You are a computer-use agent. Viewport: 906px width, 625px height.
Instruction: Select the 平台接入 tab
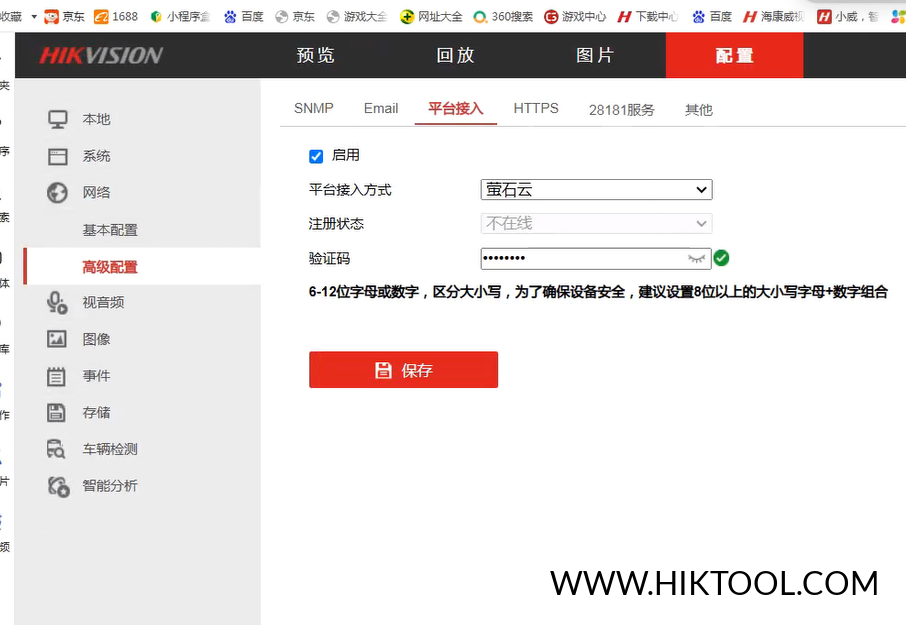(455, 109)
